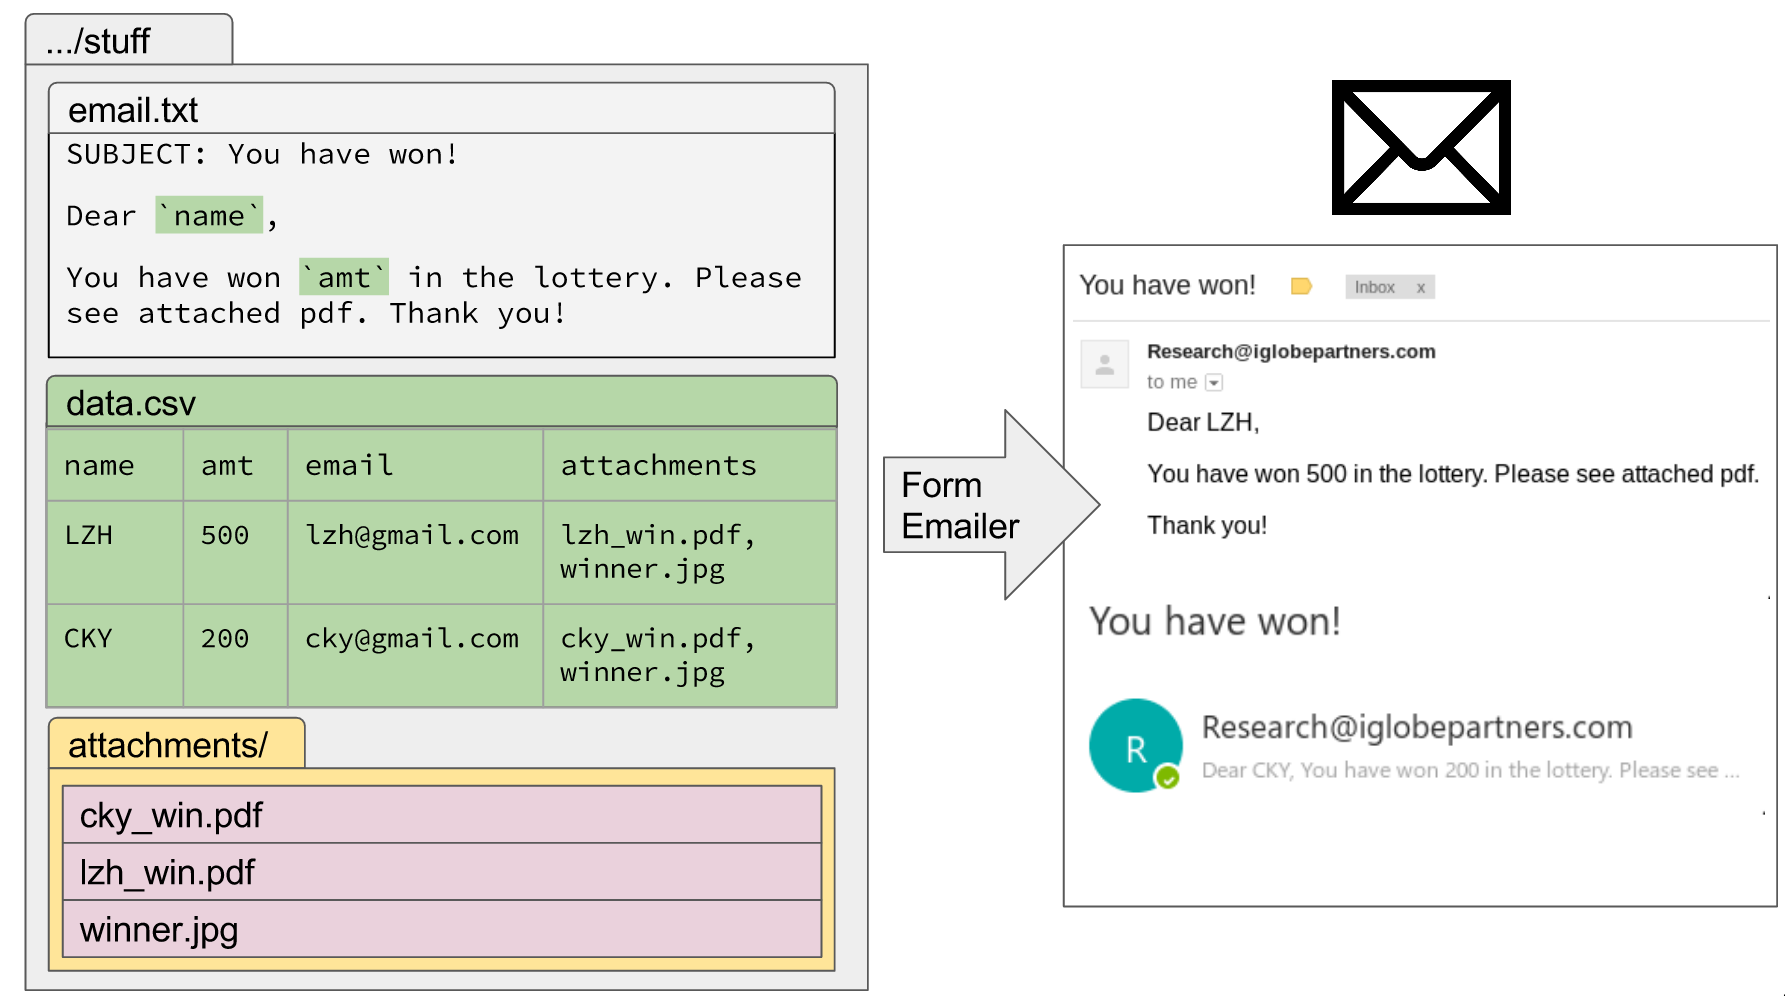
Task: Click the `amt` template placeholder
Action: pyautogui.click(x=344, y=277)
